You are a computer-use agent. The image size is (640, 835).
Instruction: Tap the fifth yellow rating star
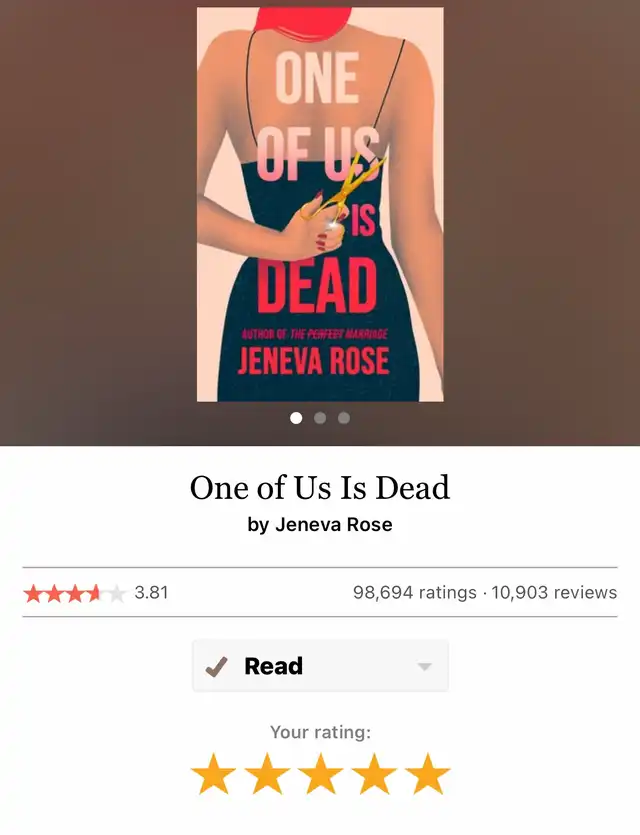(428, 773)
